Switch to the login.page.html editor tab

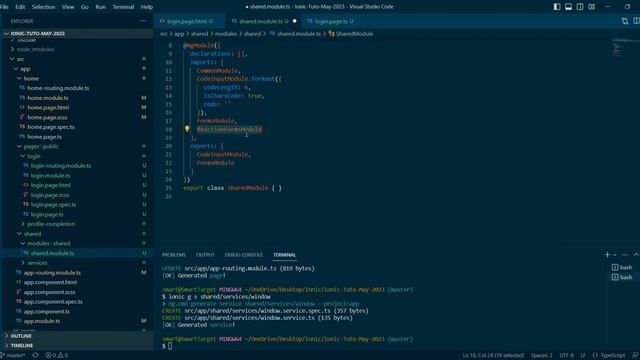189,21
